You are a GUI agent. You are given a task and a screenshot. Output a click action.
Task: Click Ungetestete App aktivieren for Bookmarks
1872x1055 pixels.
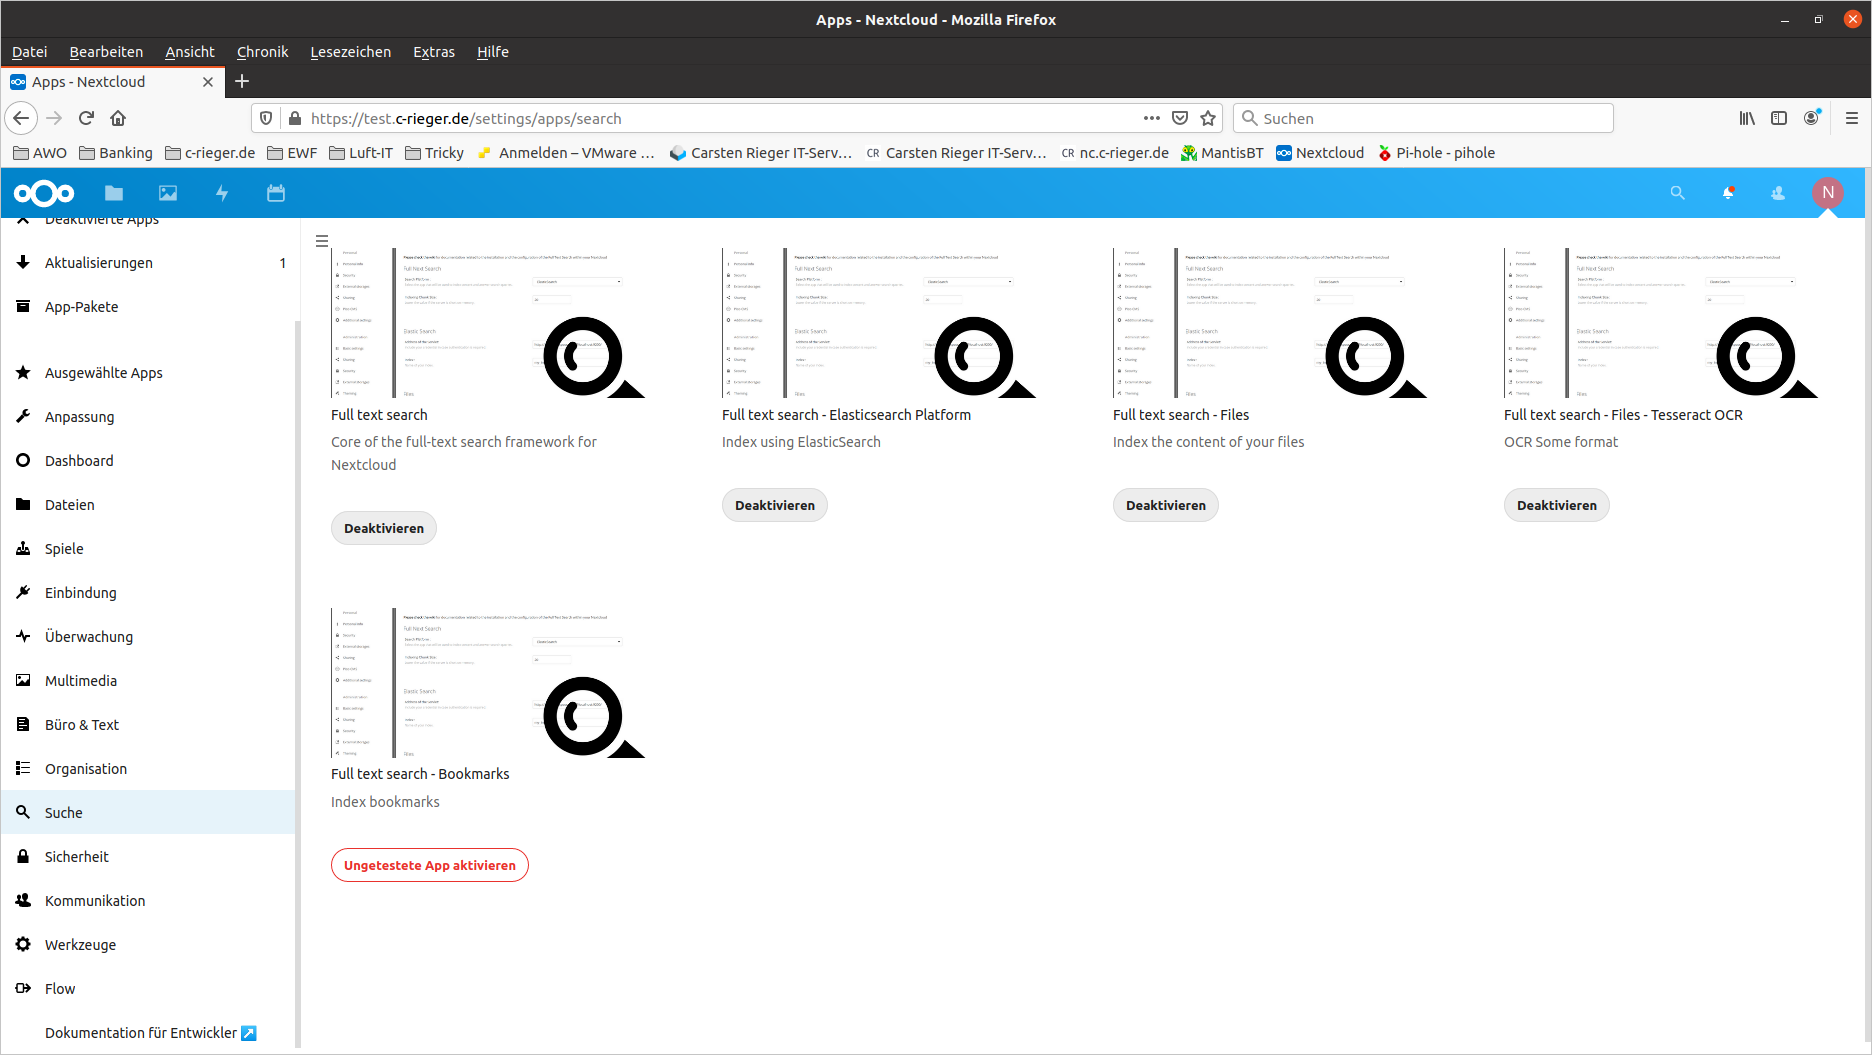pyautogui.click(x=430, y=865)
